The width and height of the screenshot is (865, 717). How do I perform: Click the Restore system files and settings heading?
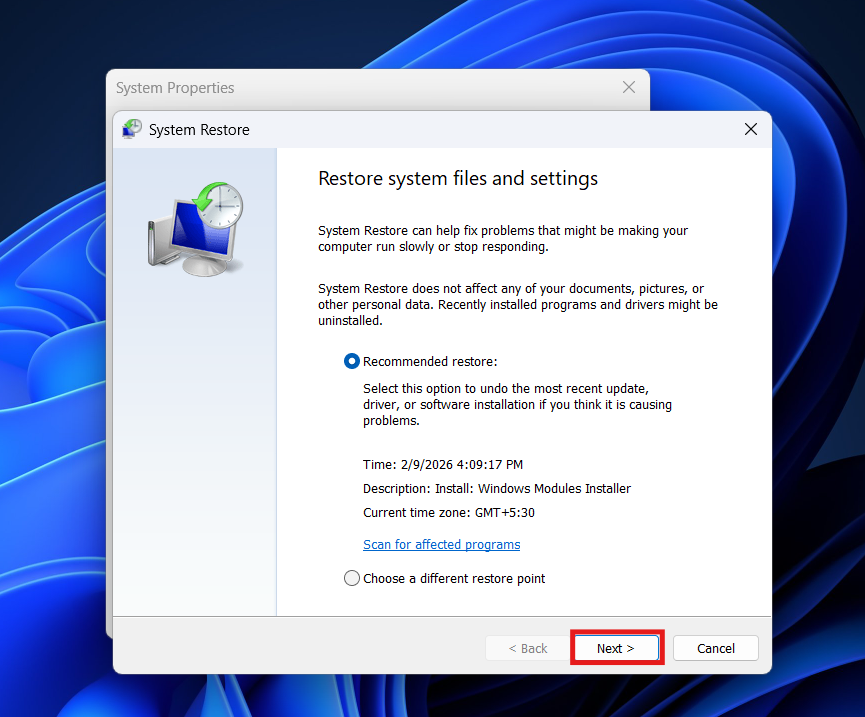[457, 179]
